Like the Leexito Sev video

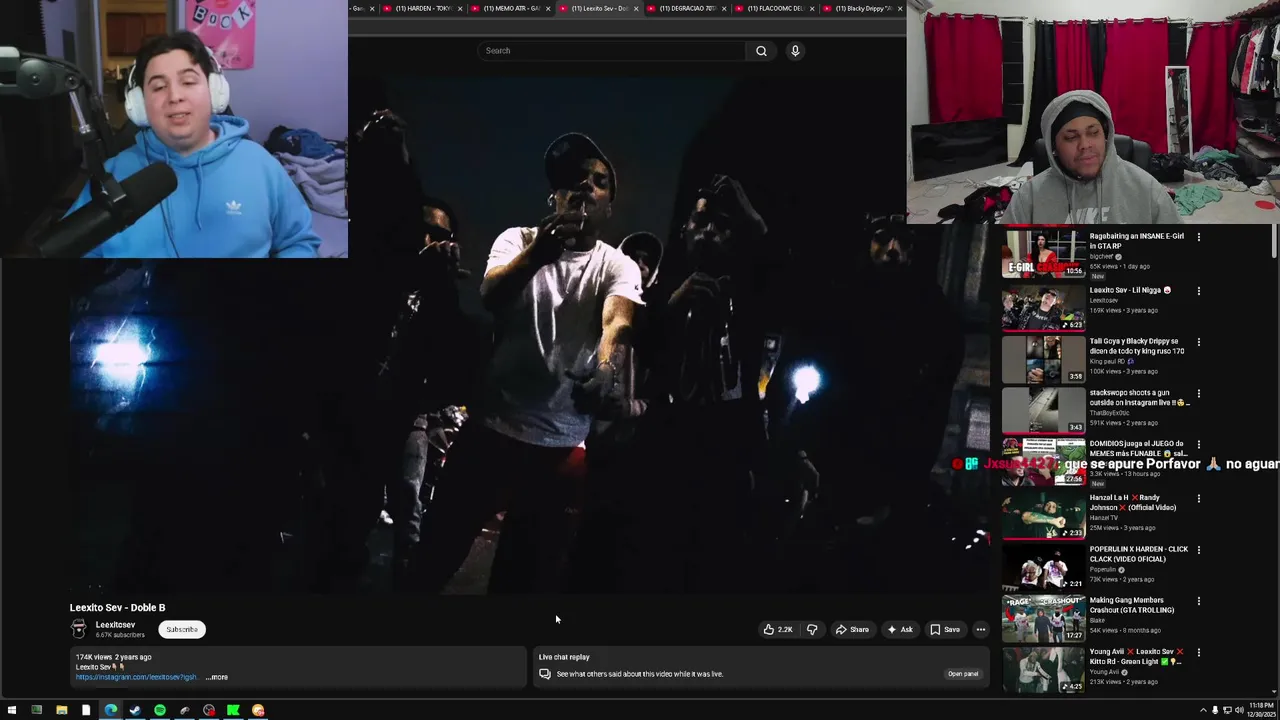[778, 630]
